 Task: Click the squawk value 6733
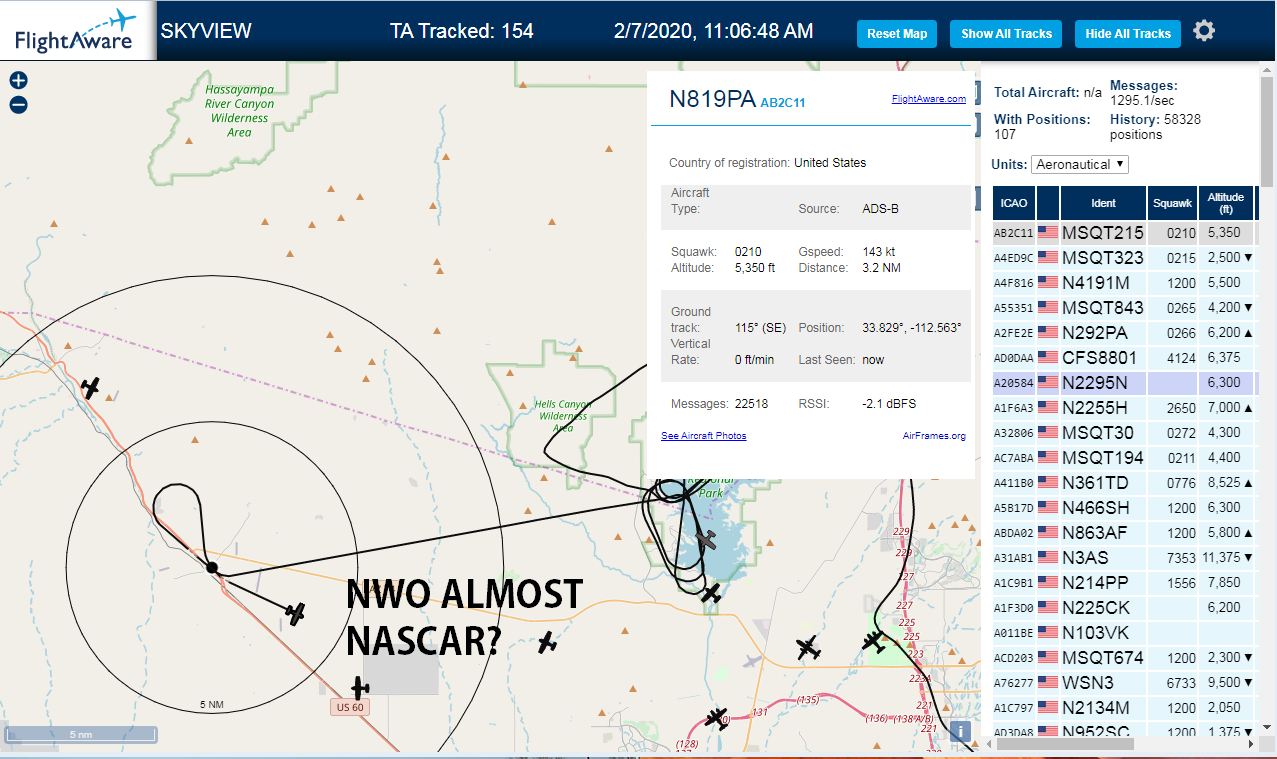coord(1182,682)
